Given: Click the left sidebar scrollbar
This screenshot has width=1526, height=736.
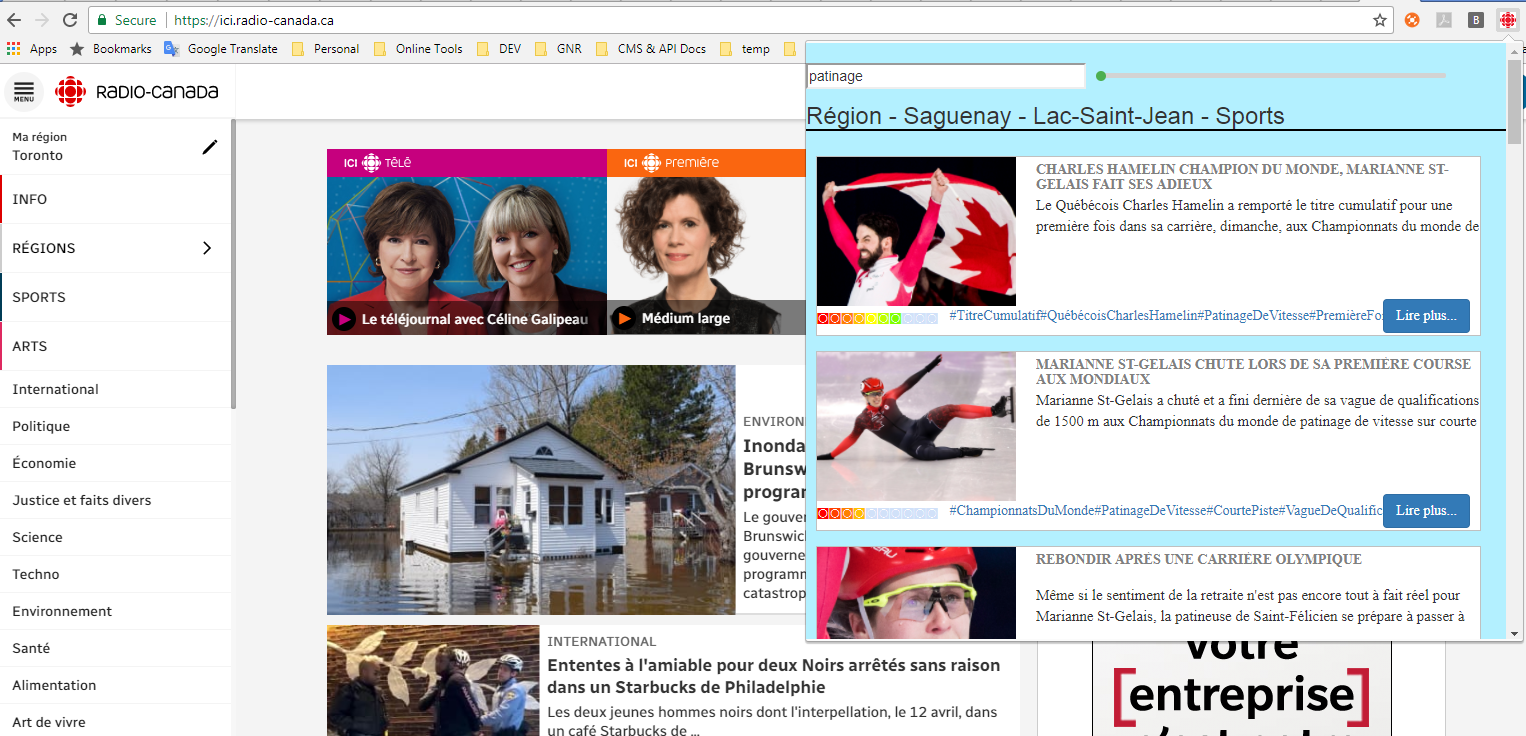Looking at the screenshot, I should tap(234, 264).
